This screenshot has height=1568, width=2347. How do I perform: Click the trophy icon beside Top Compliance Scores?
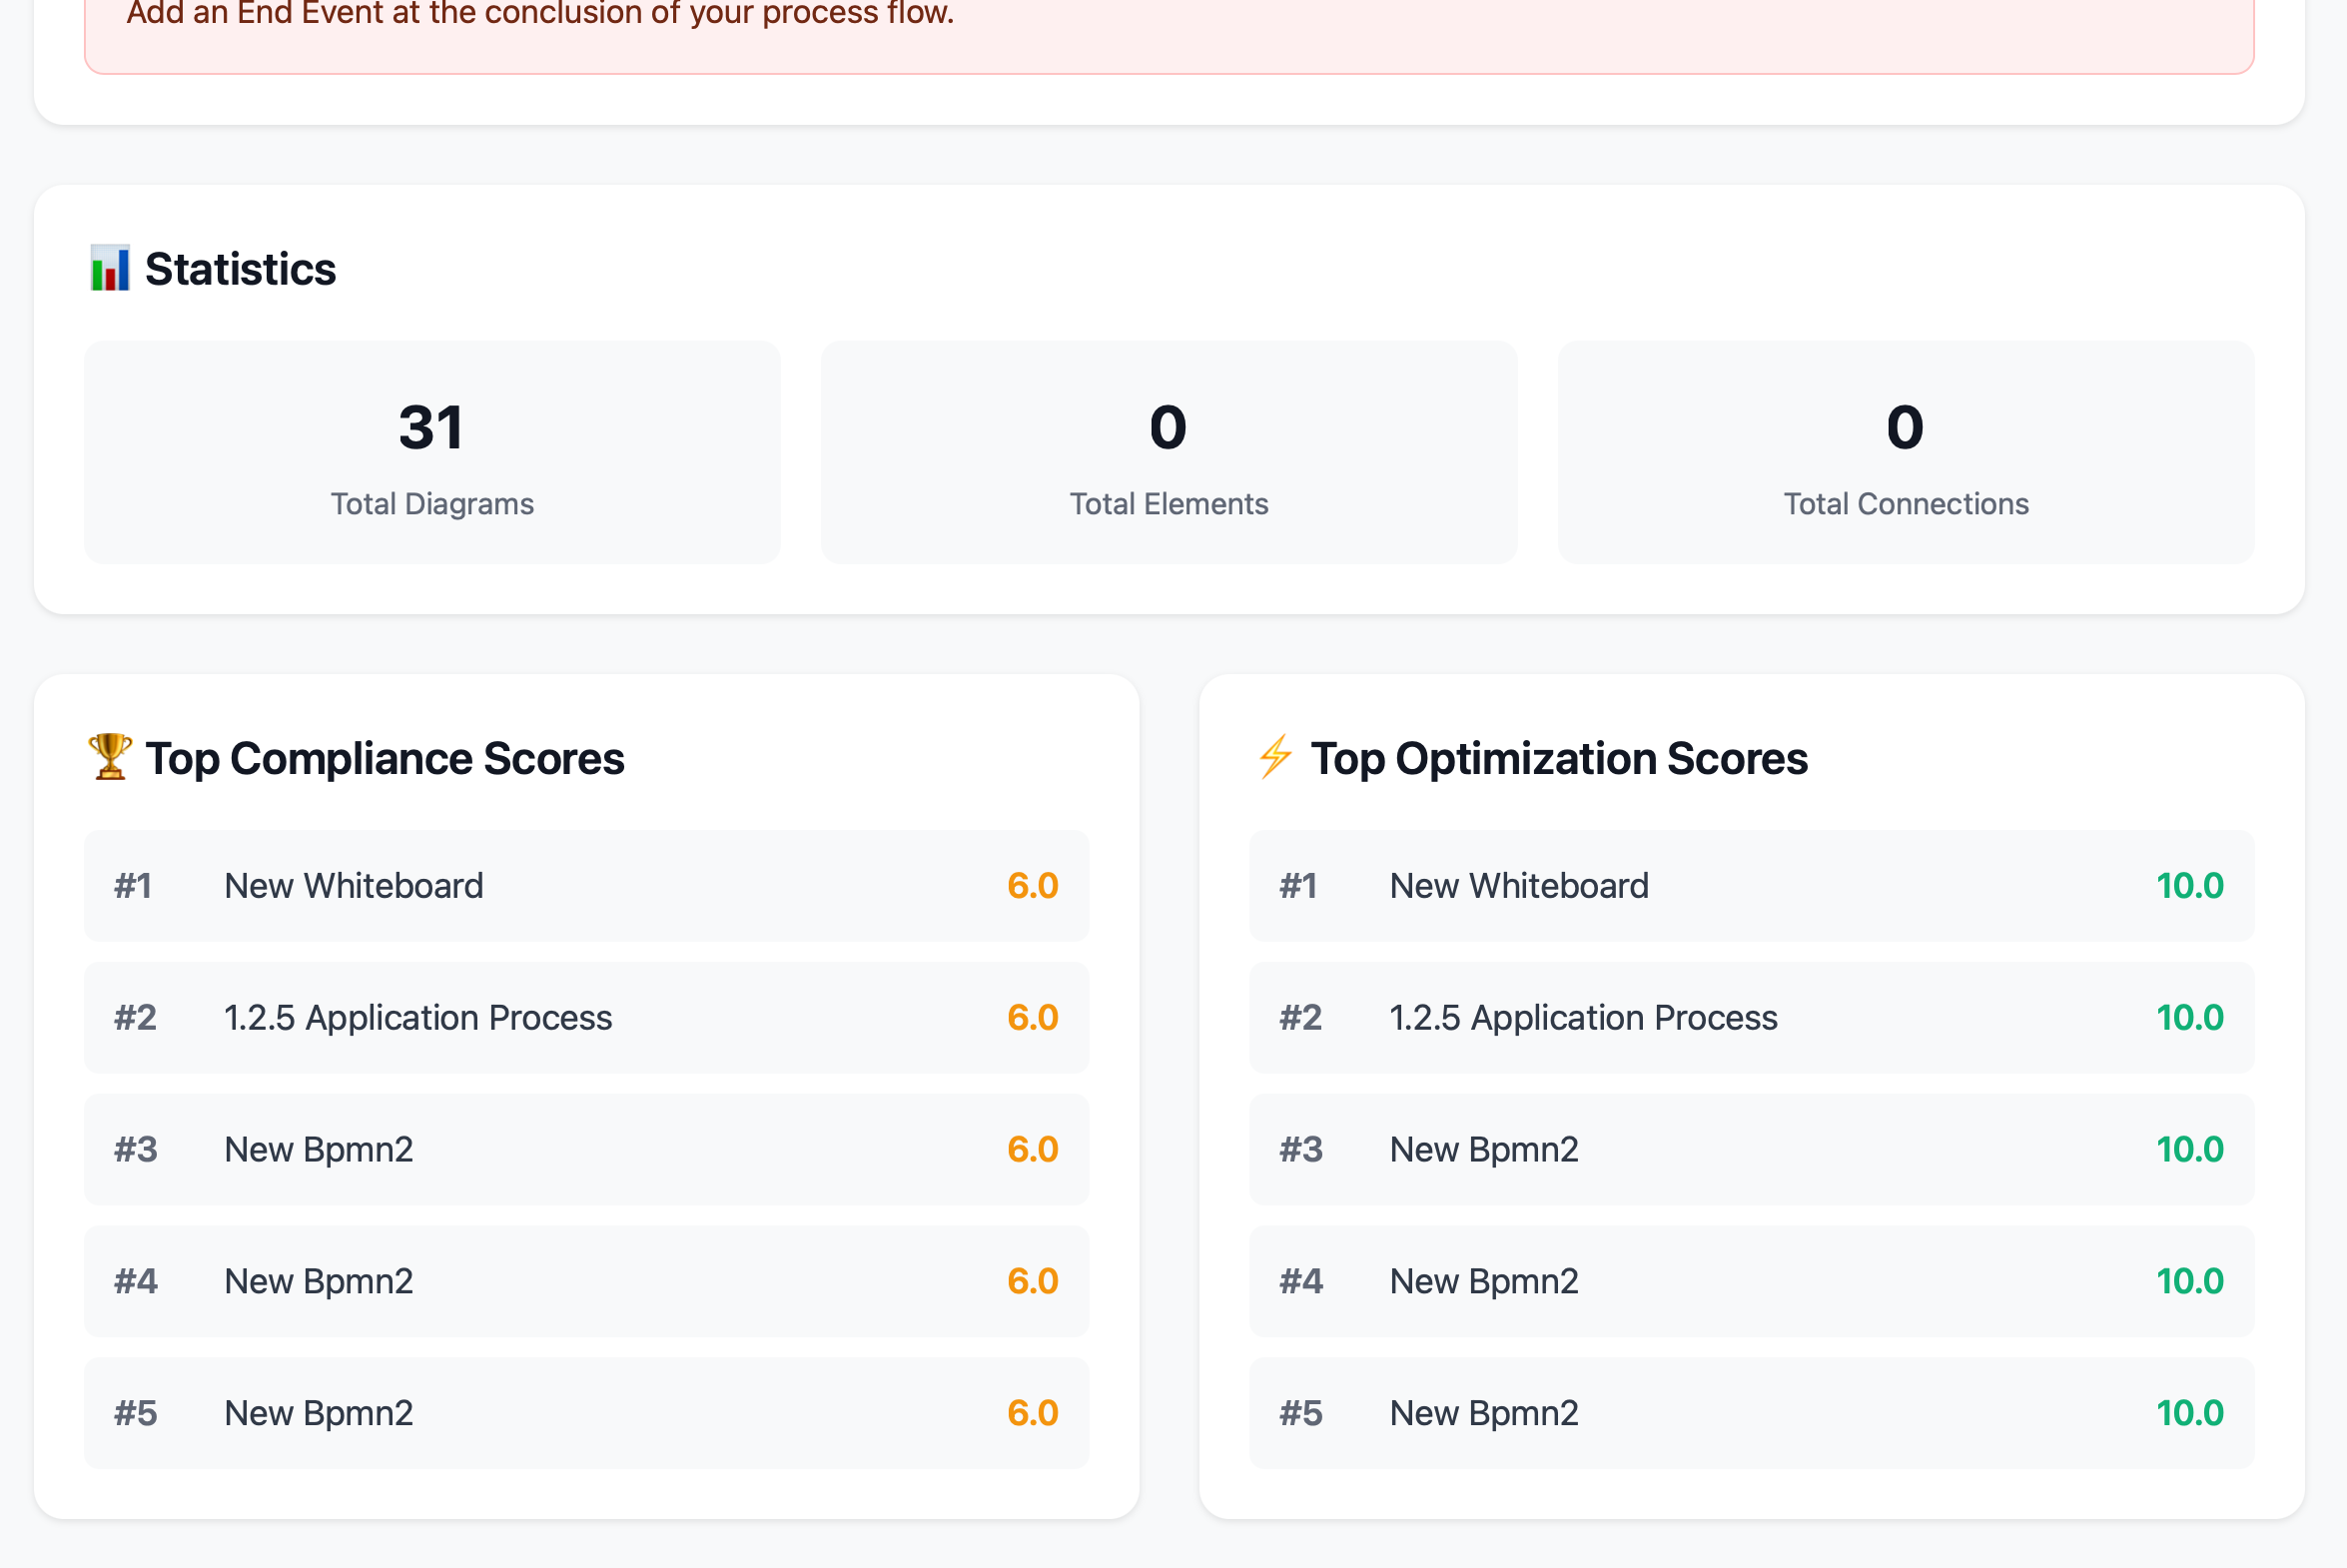(x=109, y=757)
